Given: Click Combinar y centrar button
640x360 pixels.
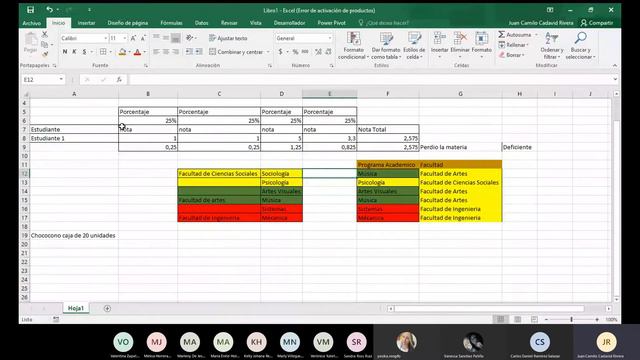Looking at the screenshot, I should pyautogui.click(x=236, y=52).
